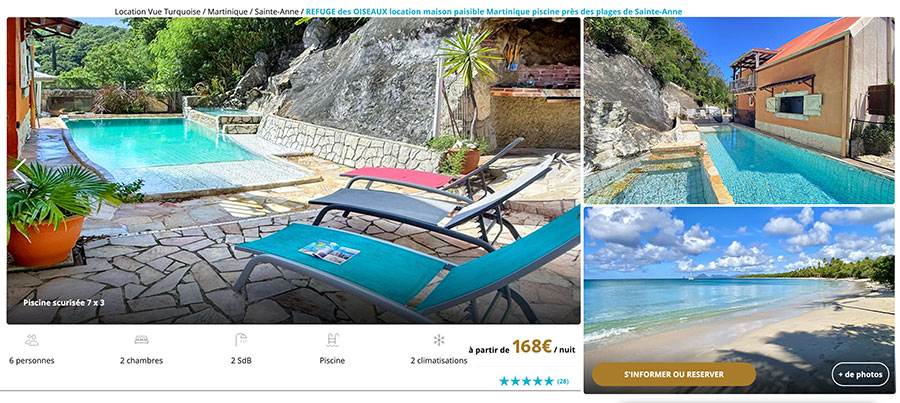900x403 pixels.
Task: Click the 2 chambres bed icon
Action: point(141,340)
